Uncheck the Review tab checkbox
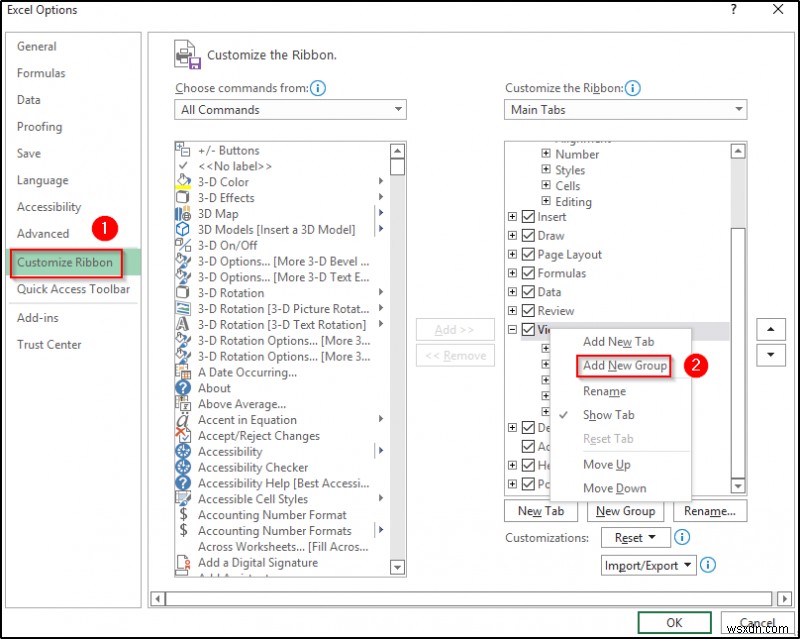The width and height of the screenshot is (800, 639). 527,311
